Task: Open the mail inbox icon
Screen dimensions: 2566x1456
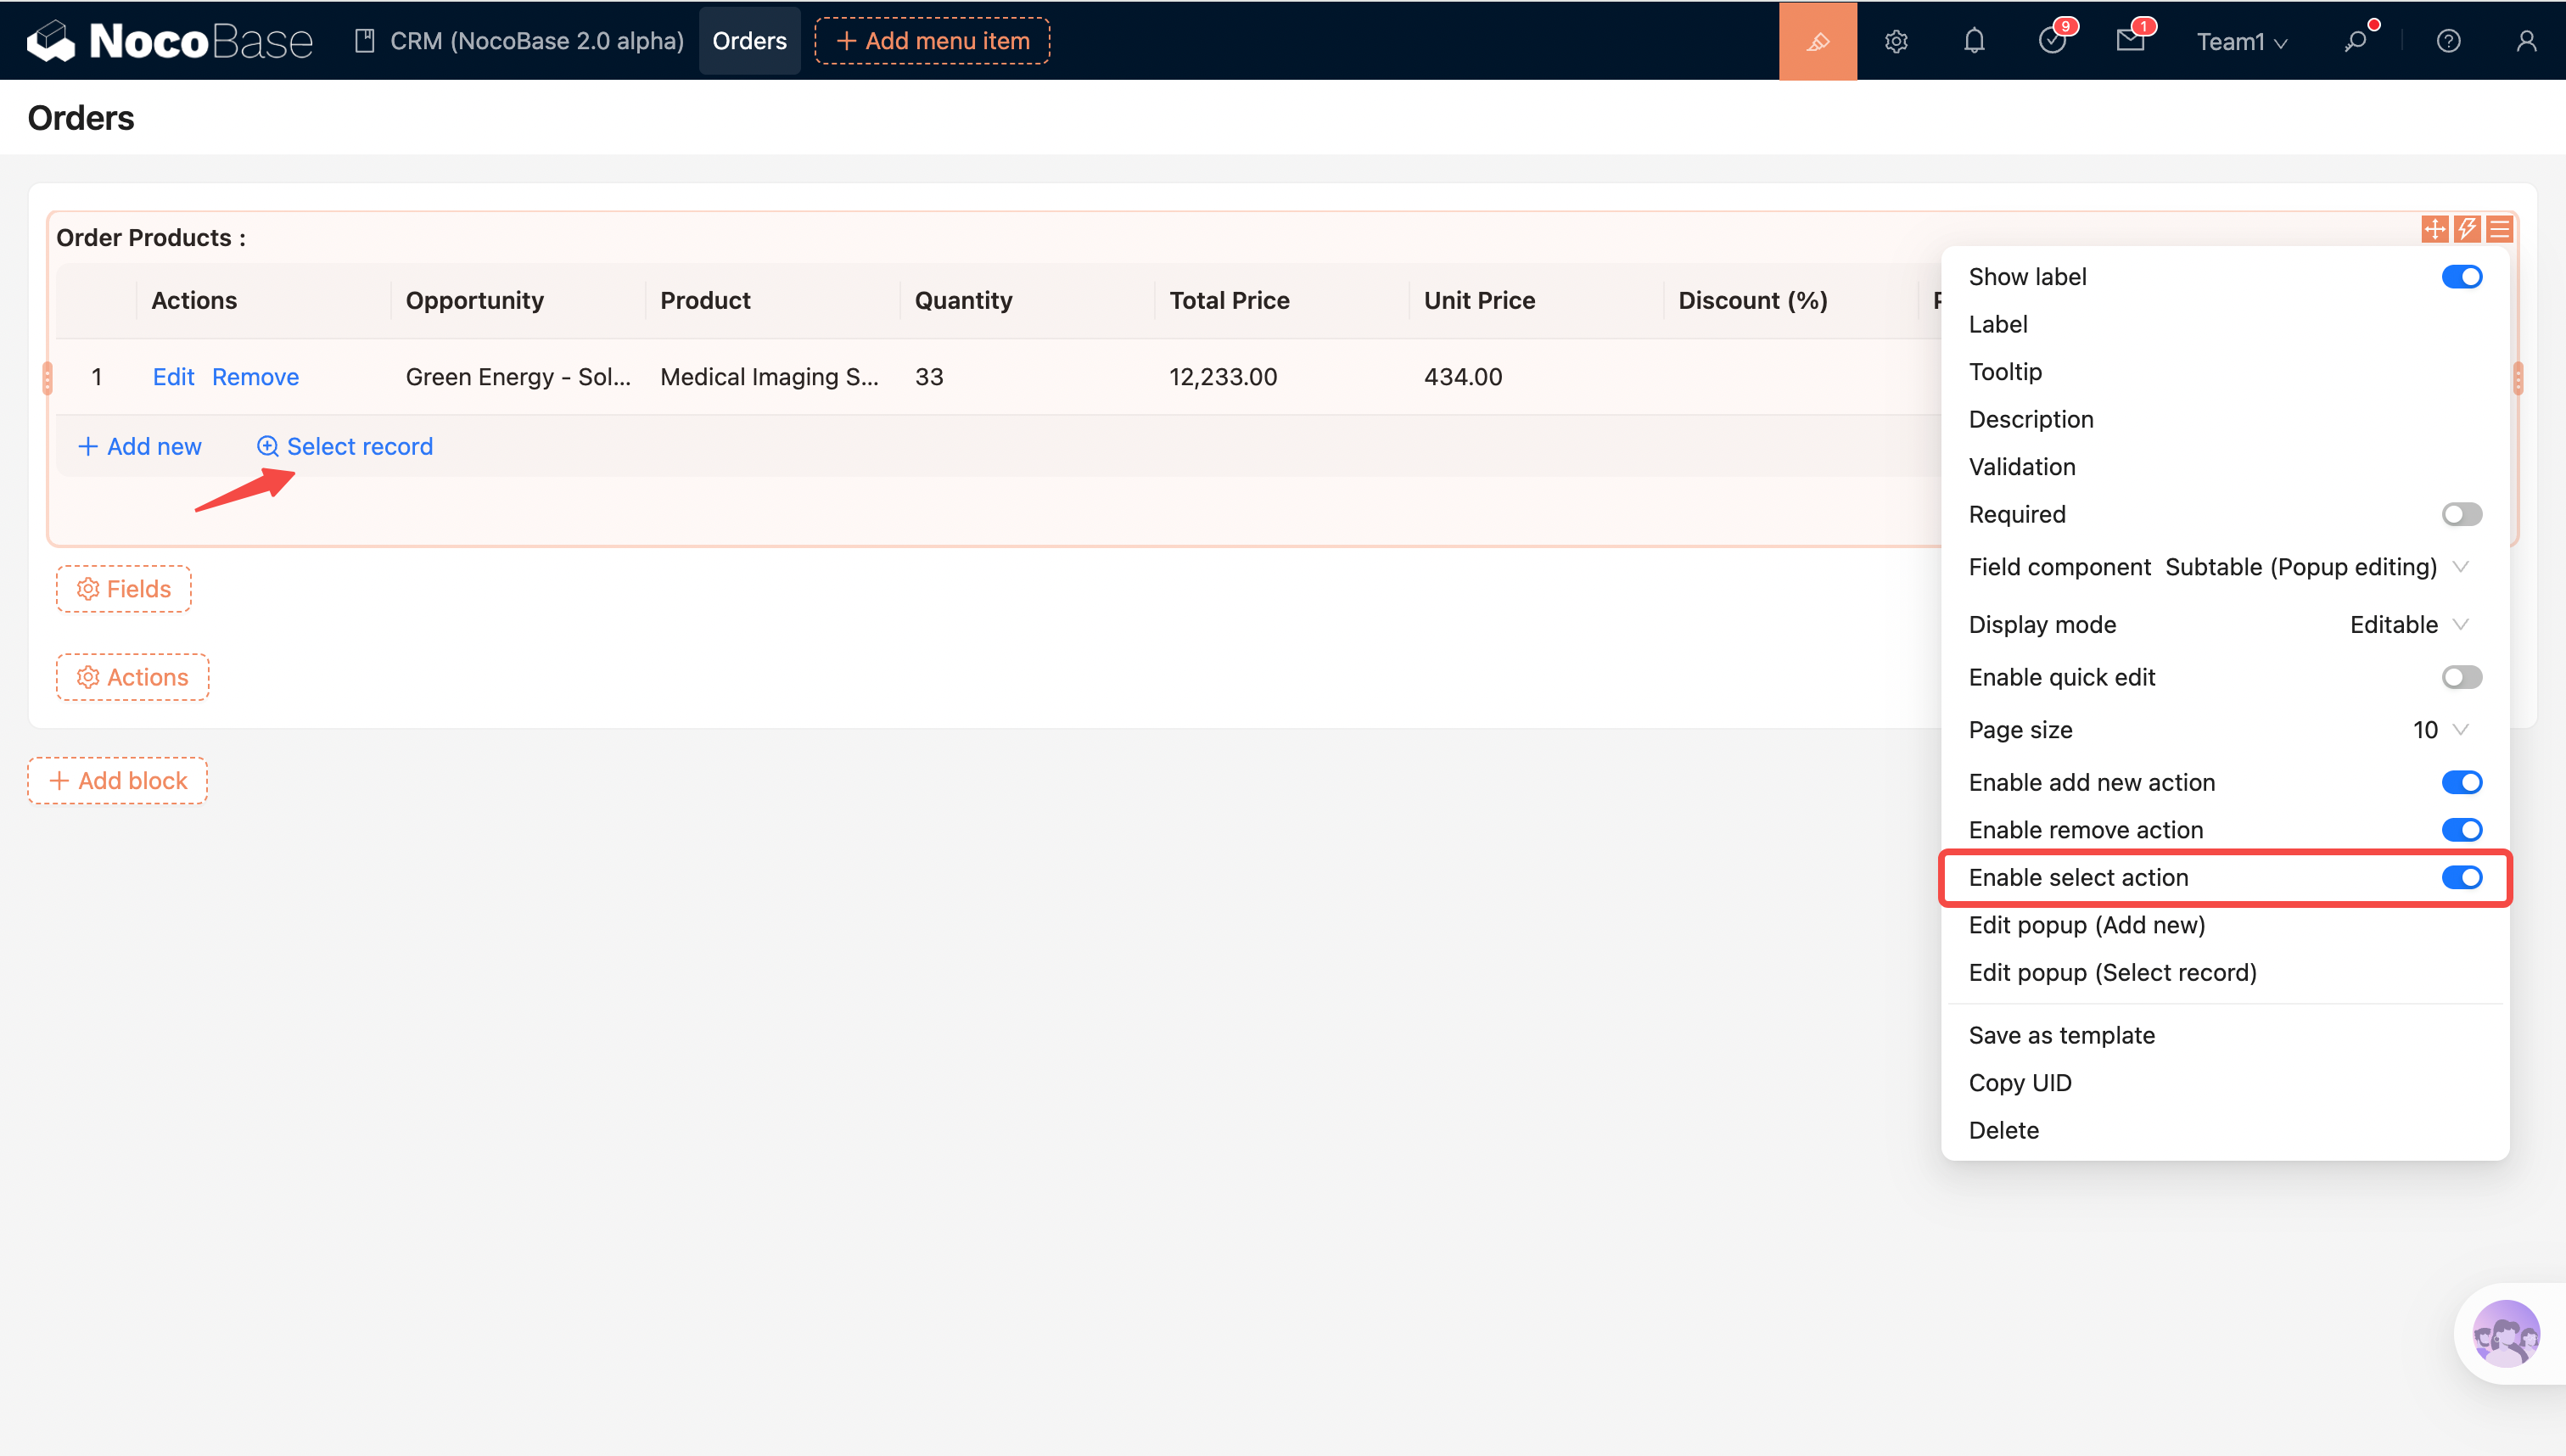Action: (x=2130, y=41)
